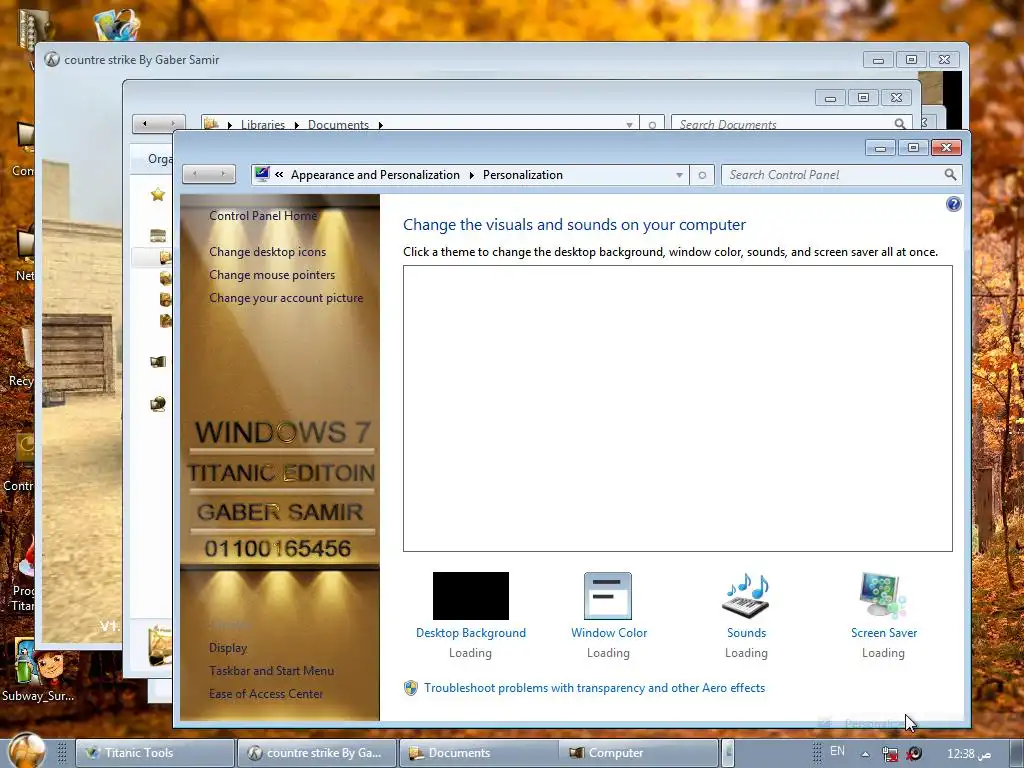Click refresh button beside Personalization address bar
Screen dimensions: 1024x768
coord(702,175)
